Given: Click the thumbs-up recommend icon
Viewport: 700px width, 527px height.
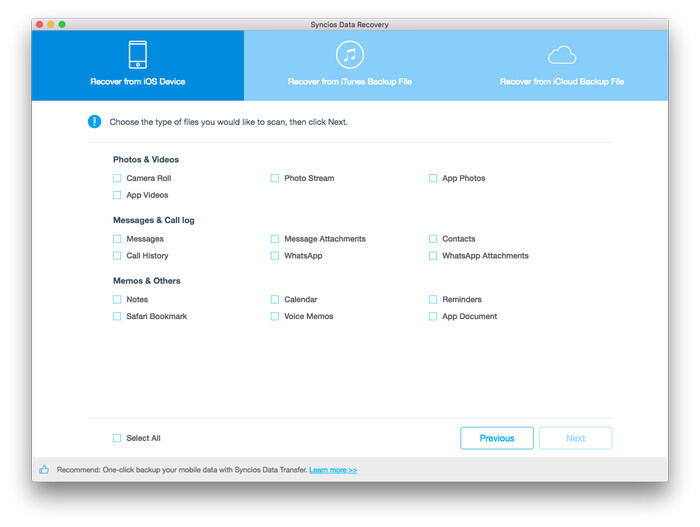Looking at the screenshot, I should 44,469.
